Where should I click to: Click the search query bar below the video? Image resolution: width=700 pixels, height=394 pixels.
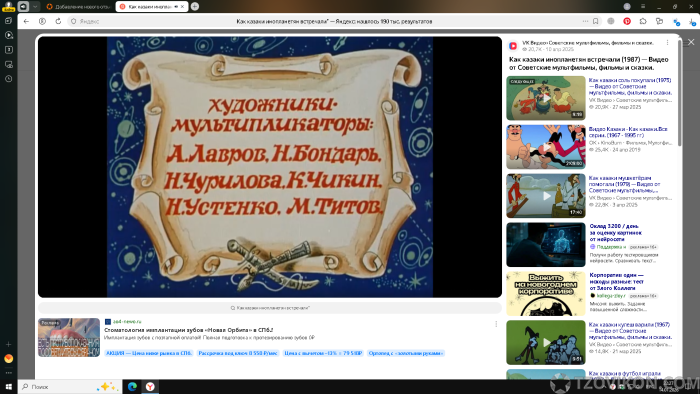point(270,308)
